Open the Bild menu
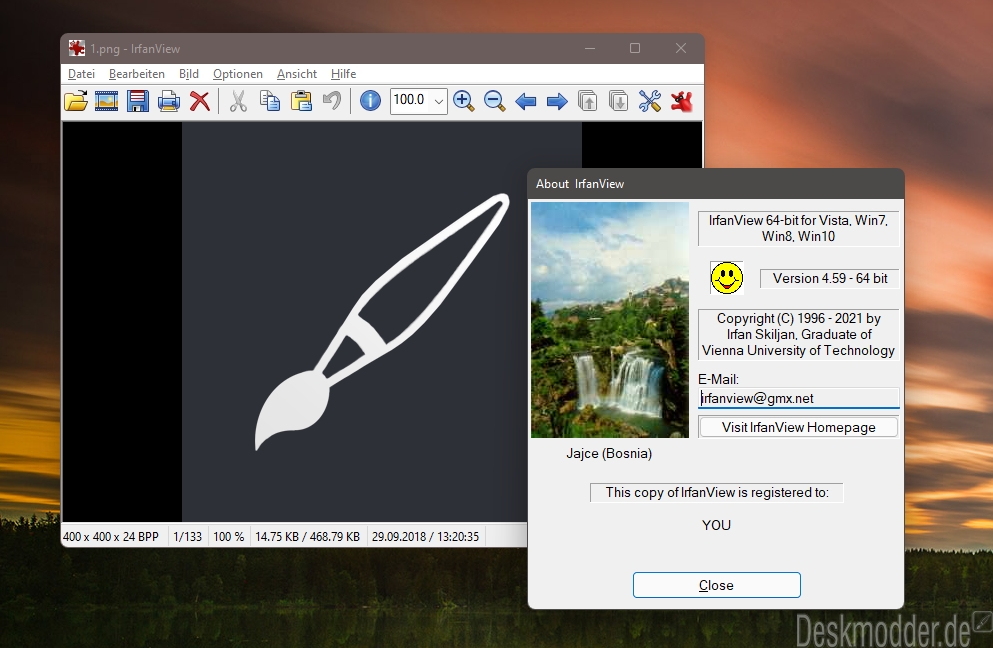Screen dimensions: 993x648 pyautogui.click(x=189, y=74)
